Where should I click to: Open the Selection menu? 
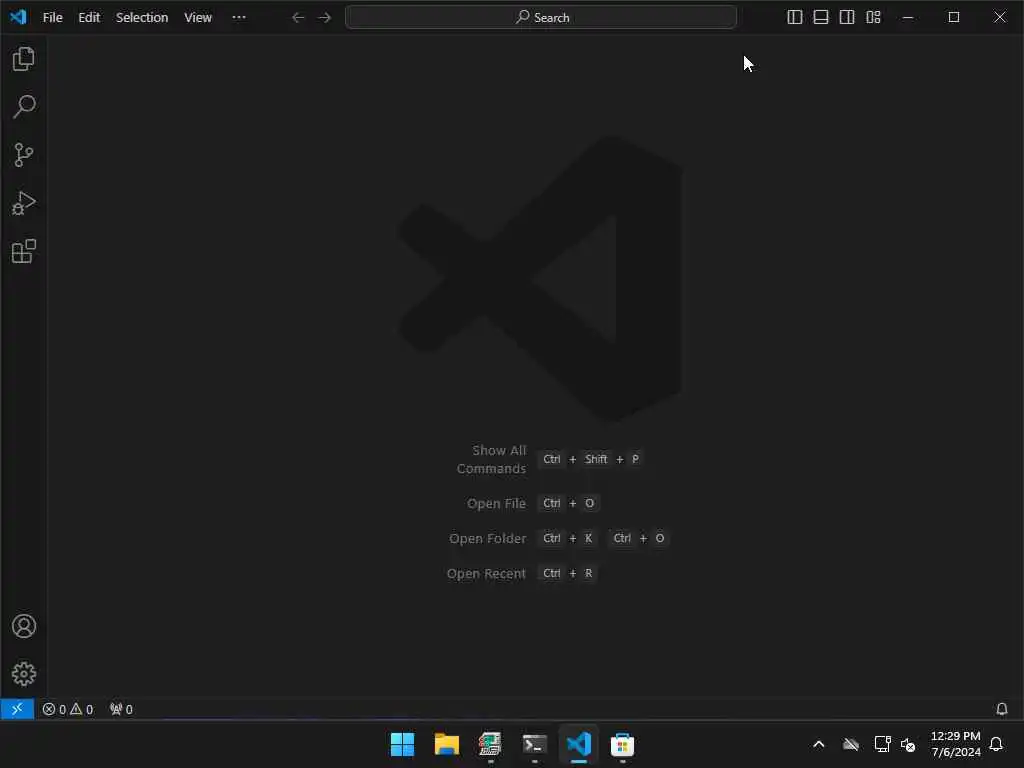pos(142,18)
